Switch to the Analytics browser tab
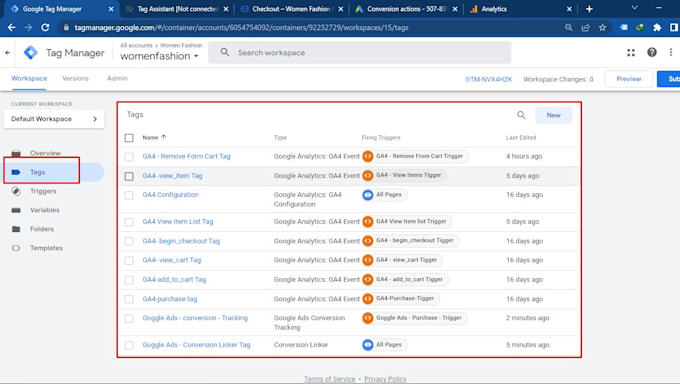 [x=520, y=9]
